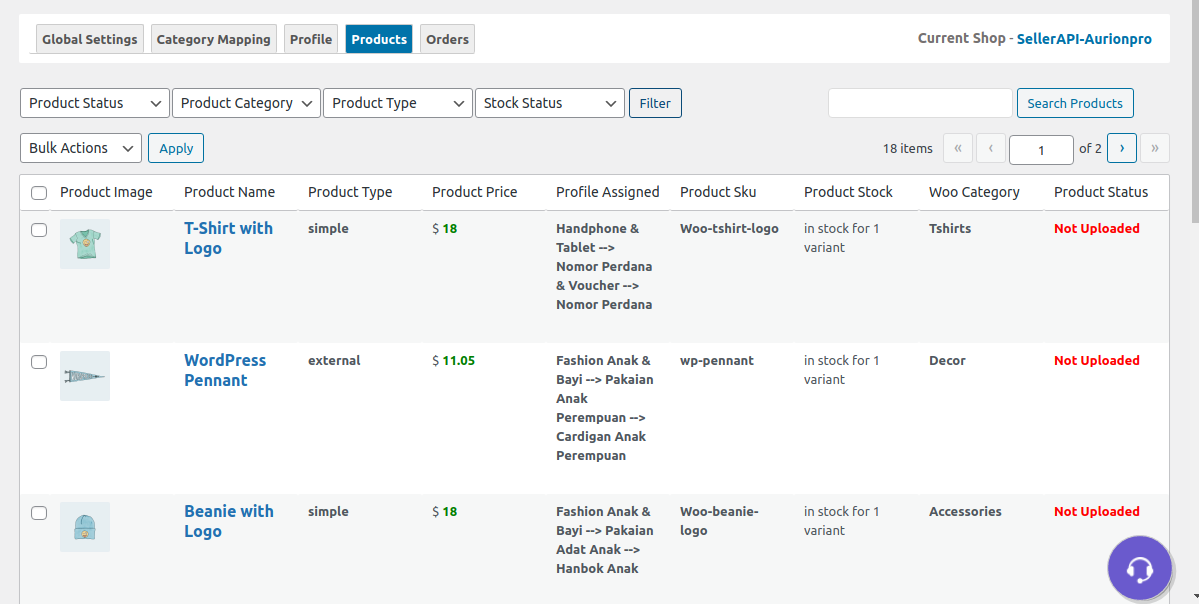Click the WordPress Pennant product image
The width and height of the screenshot is (1199, 604).
click(84, 375)
